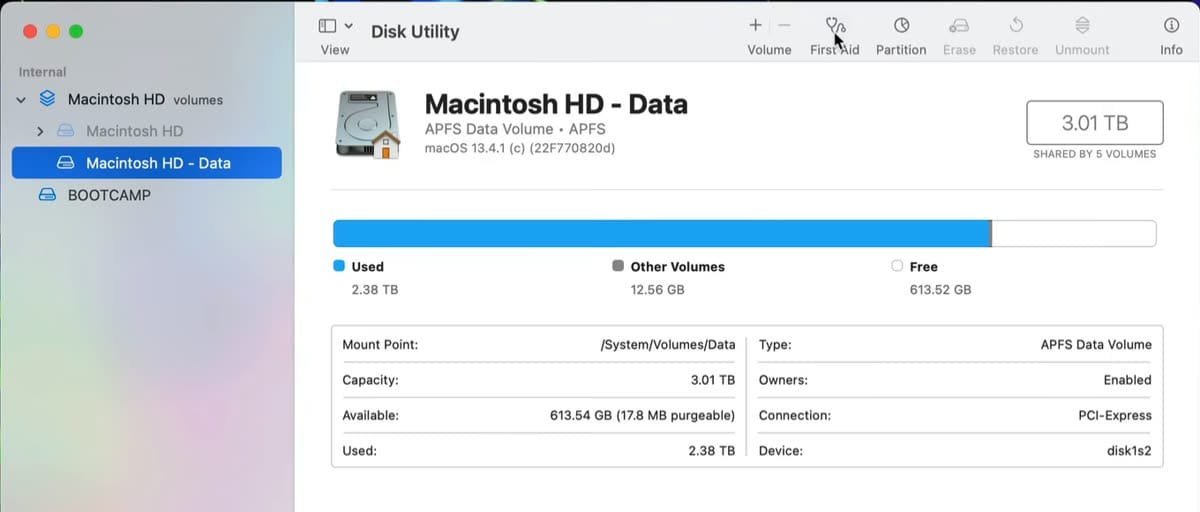Open the Partition pie-chart icon
This screenshot has width=1200, height=512.
pos(901,25)
